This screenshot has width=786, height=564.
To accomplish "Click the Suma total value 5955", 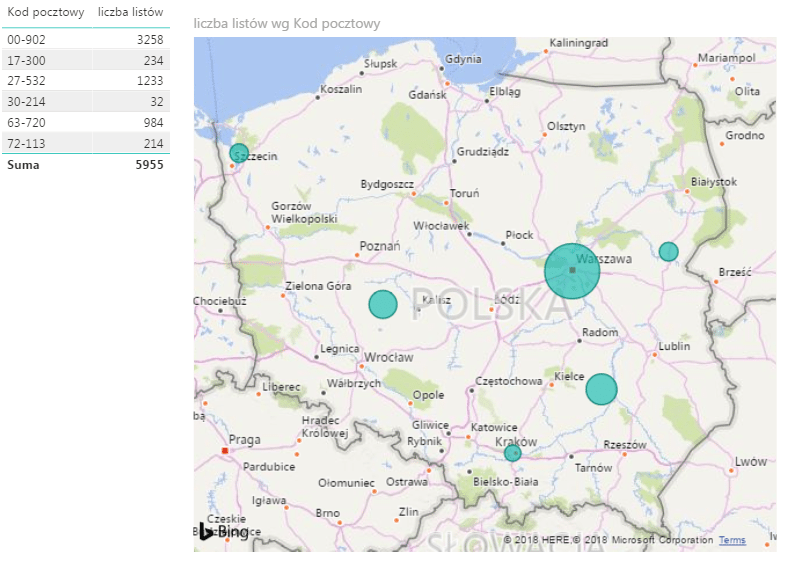I will [x=149, y=164].
